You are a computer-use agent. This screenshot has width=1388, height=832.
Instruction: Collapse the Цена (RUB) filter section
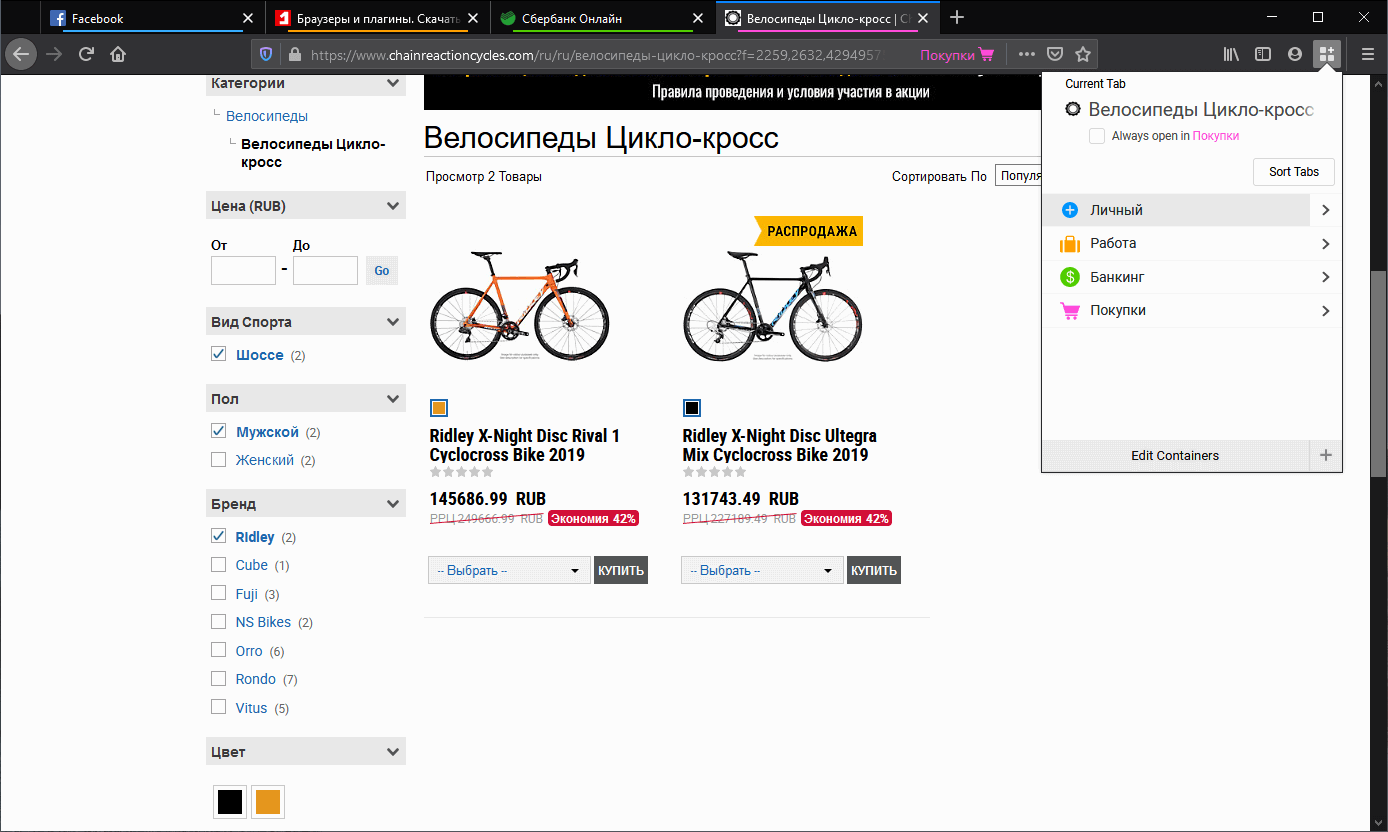[x=393, y=207]
